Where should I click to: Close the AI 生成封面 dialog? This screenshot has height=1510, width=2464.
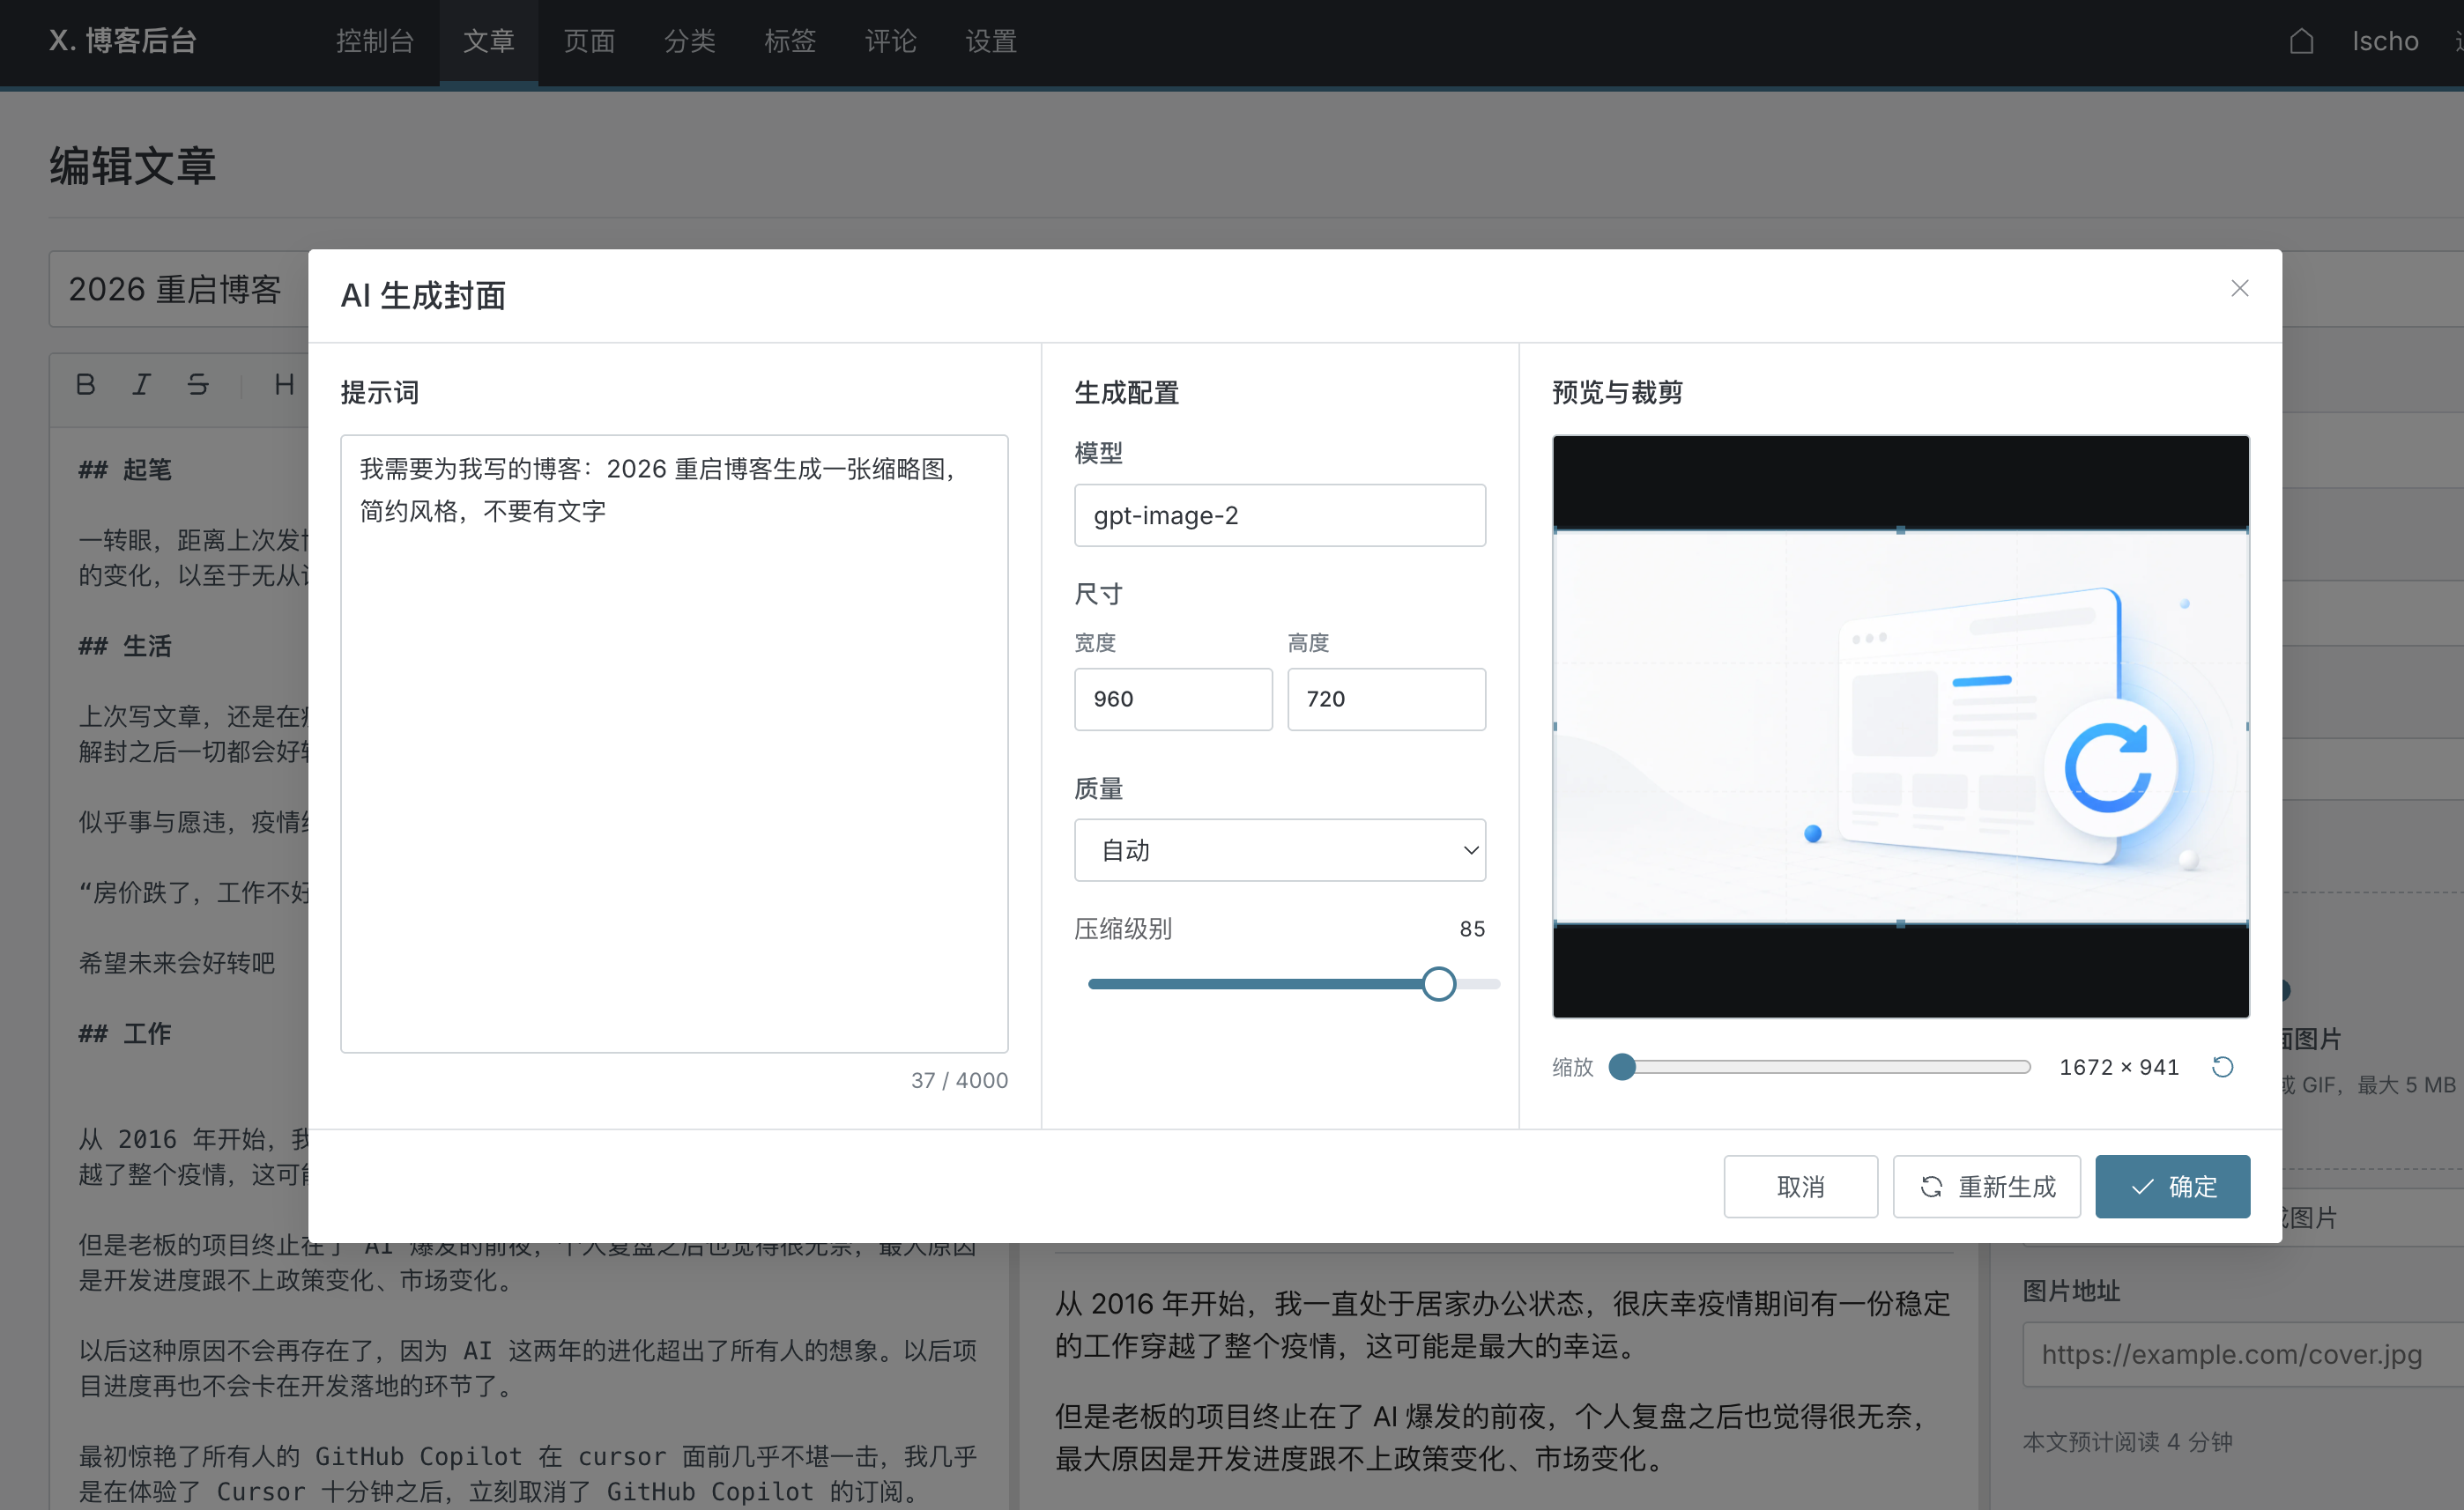tap(2239, 289)
